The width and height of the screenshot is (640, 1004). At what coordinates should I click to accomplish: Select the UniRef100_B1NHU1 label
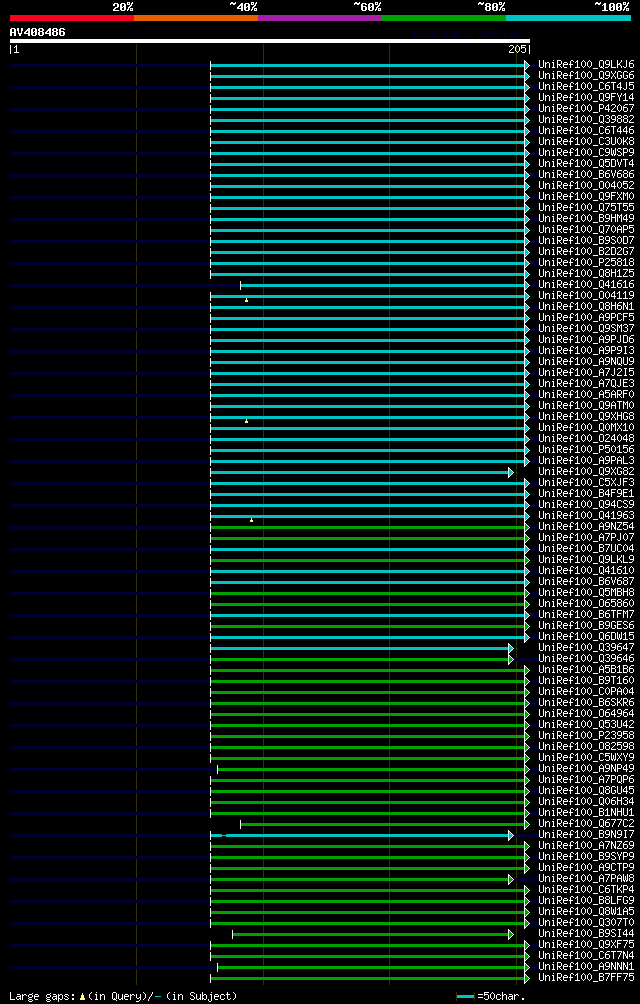click(586, 813)
